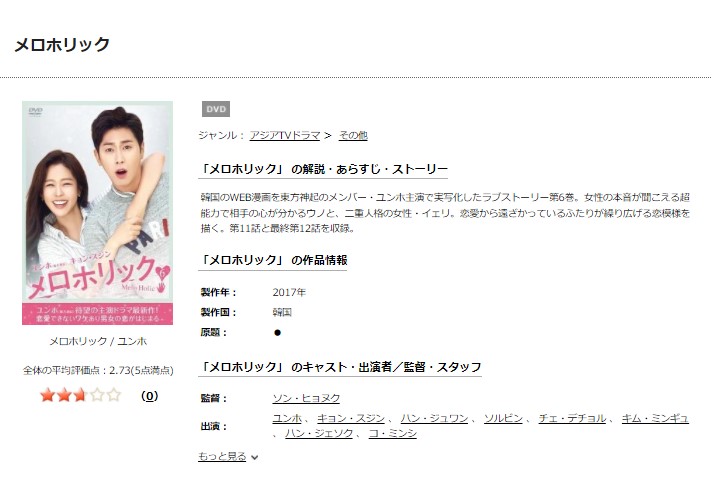
Task: Open cast member ハン・ジェソク's page
Action: click(319, 434)
